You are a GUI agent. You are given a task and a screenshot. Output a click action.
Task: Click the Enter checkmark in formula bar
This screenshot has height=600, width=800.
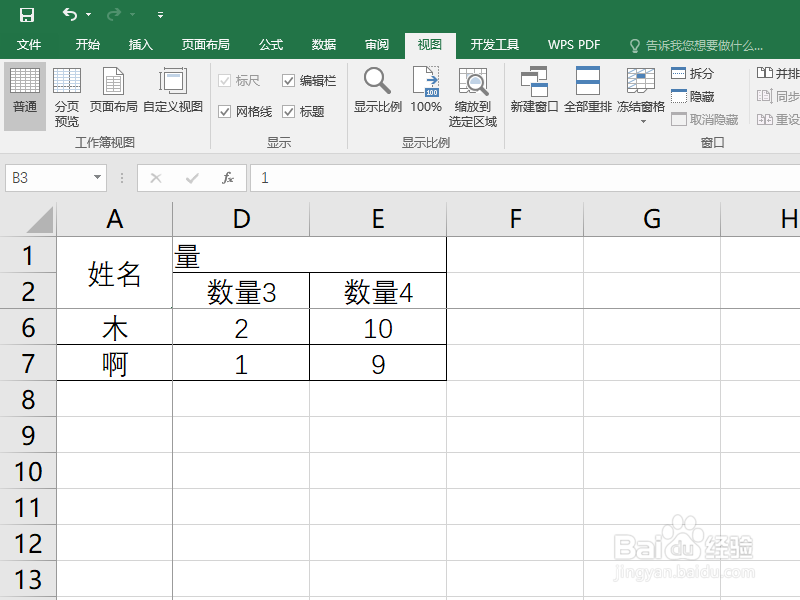(x=192, y=178)
